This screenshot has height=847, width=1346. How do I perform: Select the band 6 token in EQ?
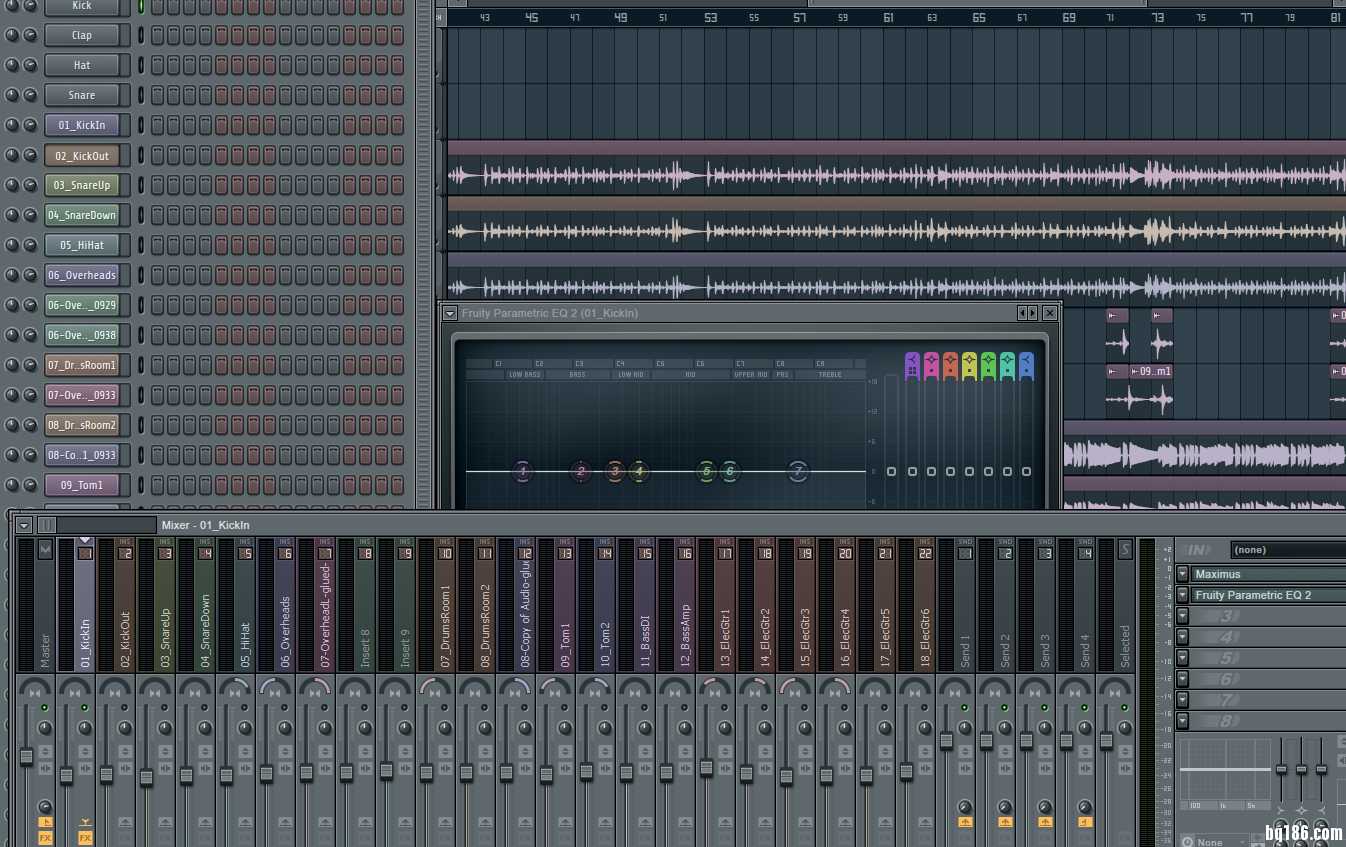click(730, 471)
